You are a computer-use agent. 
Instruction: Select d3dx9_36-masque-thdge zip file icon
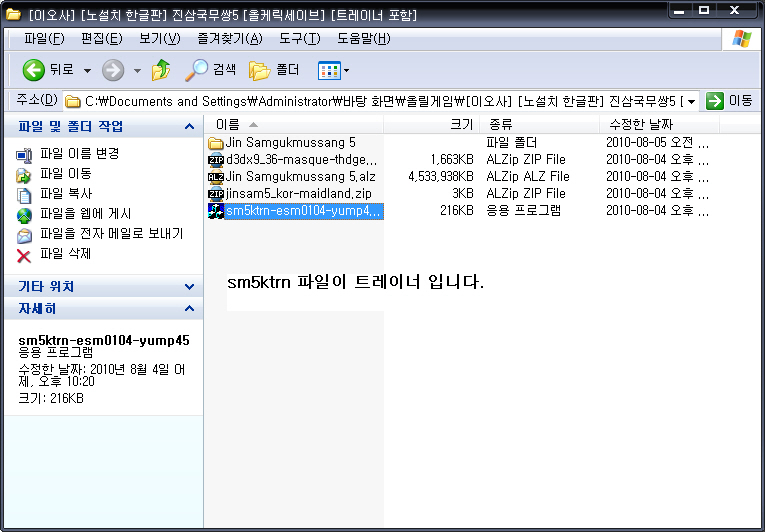215,160
